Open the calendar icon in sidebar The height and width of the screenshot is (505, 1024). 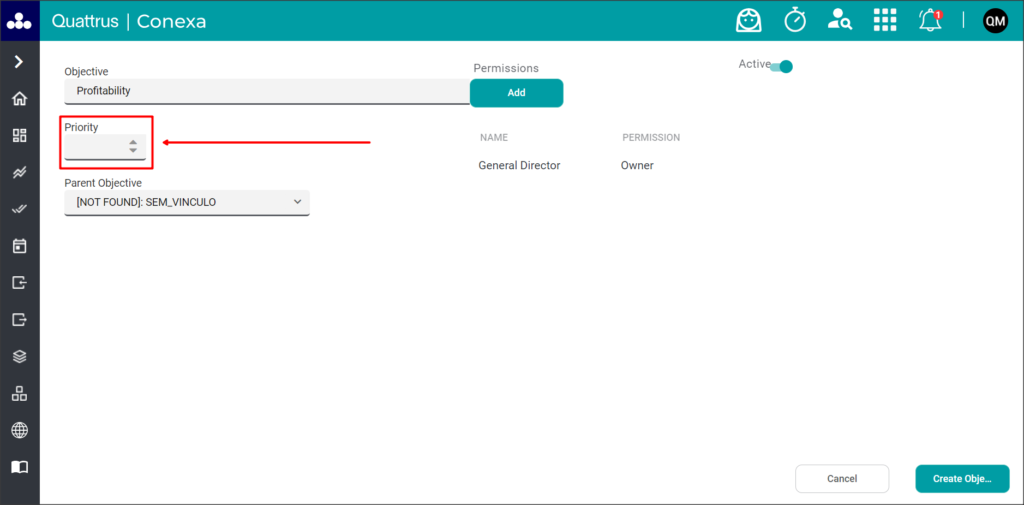point(20,246)
